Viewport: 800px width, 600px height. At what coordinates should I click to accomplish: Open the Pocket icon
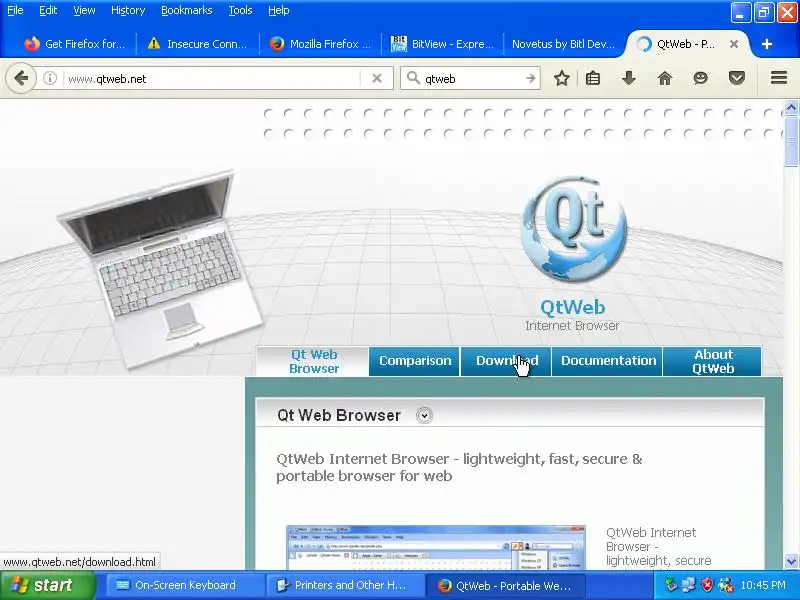tap(737, 79)
